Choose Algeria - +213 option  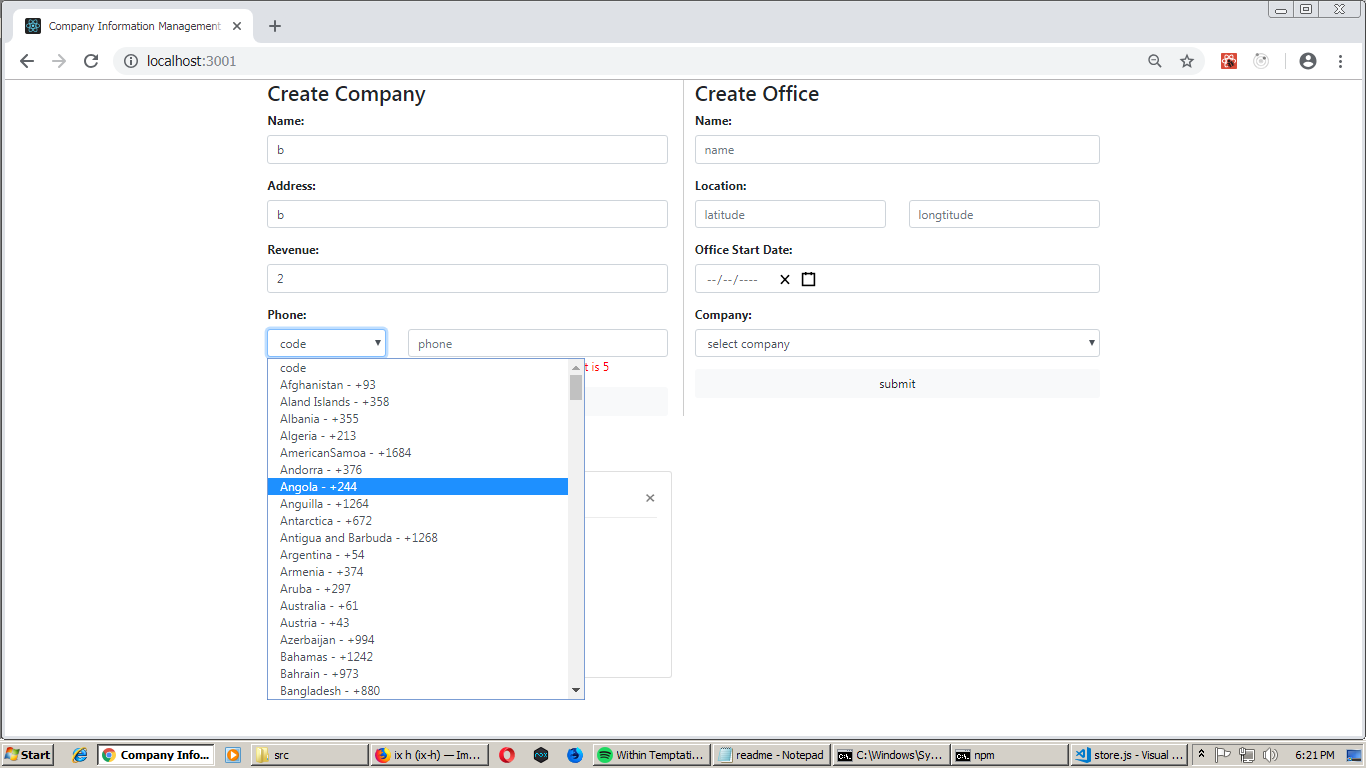[x=418, y=436]
